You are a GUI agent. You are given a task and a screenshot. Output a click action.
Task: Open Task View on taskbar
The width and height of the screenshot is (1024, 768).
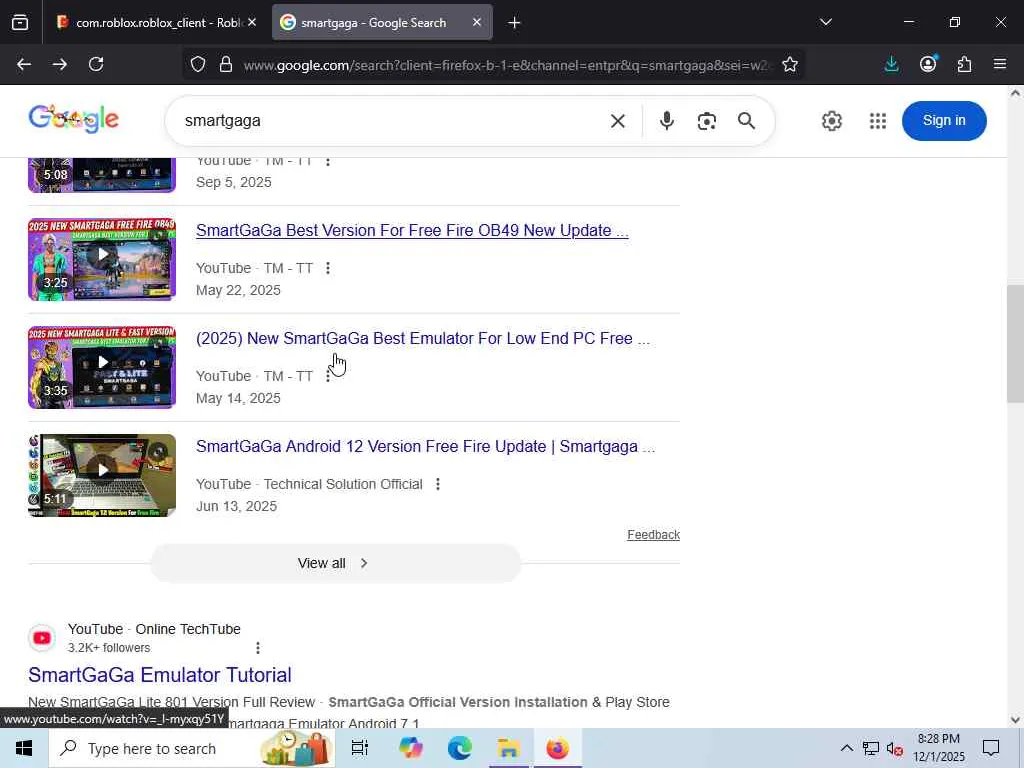tap(360, 748)
